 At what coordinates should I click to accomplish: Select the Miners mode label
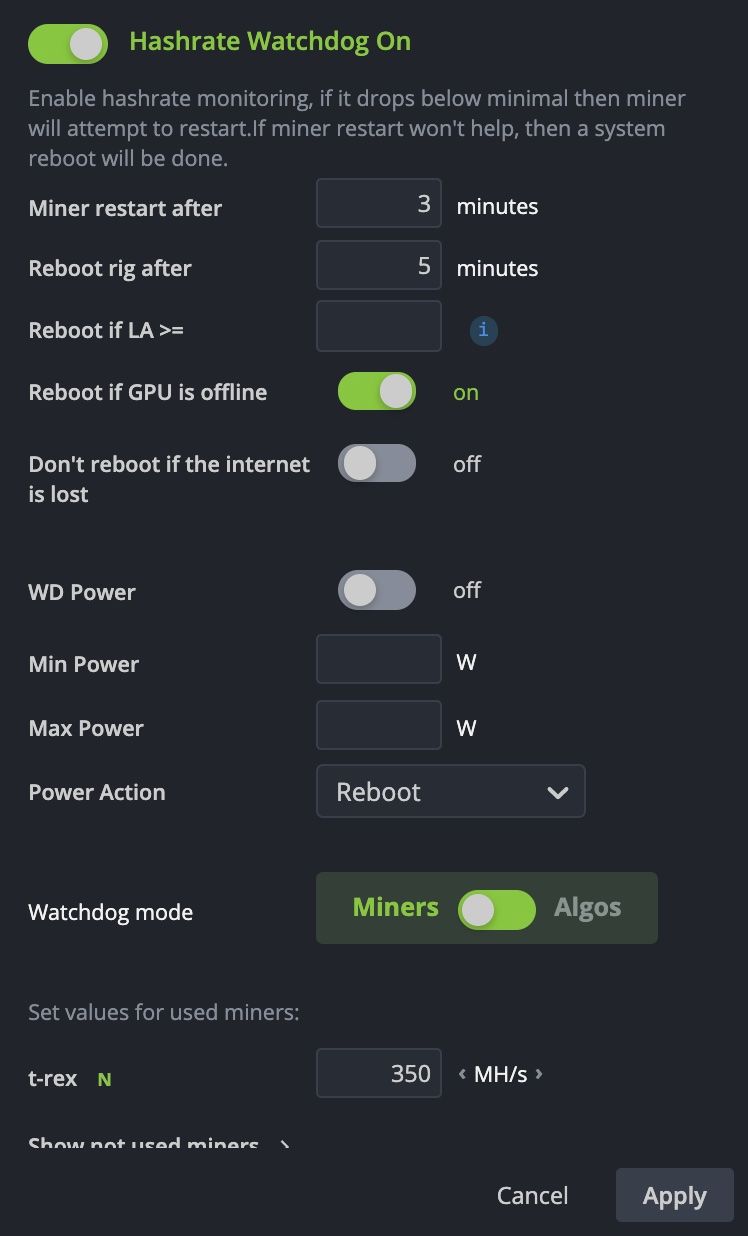tap(396, 907)
